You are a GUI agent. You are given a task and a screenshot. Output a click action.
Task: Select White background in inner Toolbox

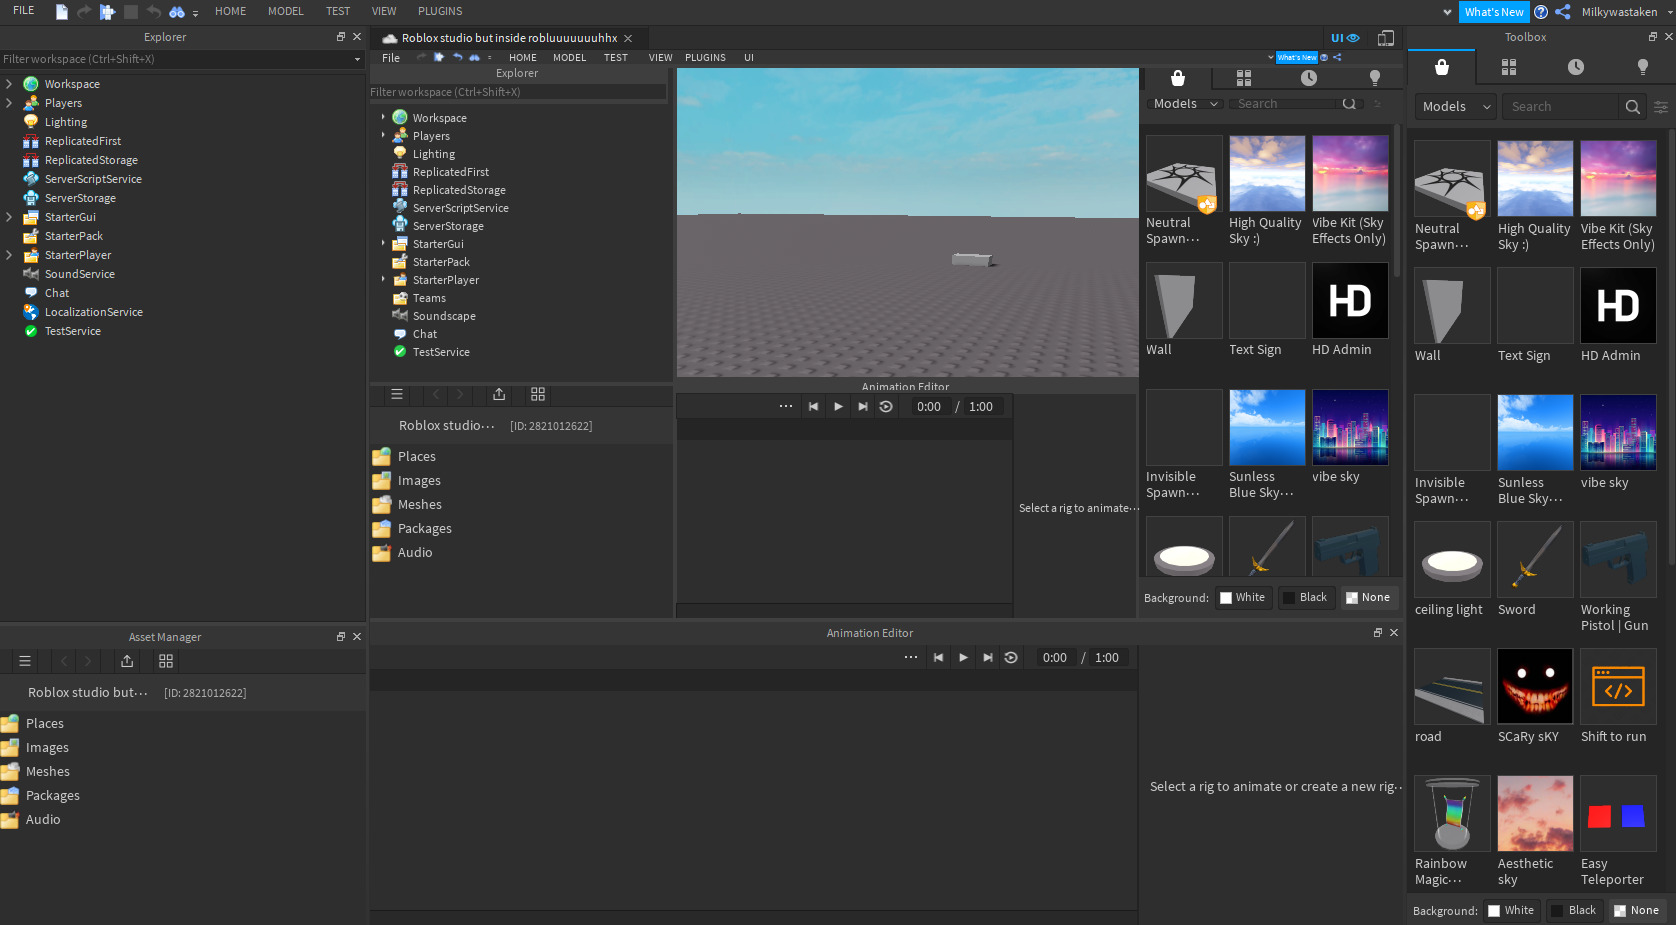tap(1243, 597)
